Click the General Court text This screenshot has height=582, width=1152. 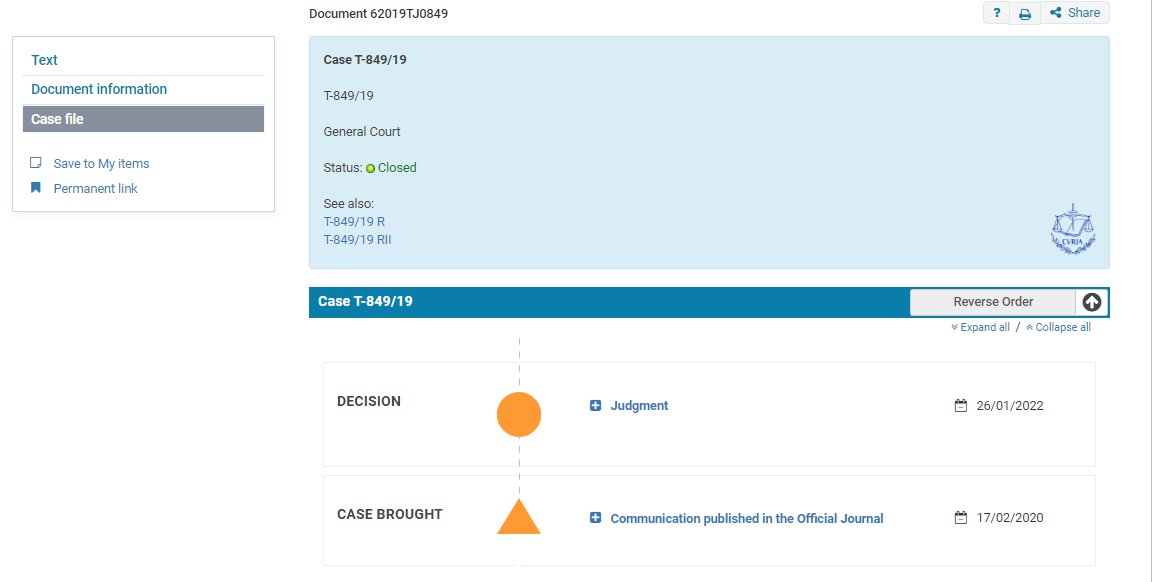coord(362,132)
